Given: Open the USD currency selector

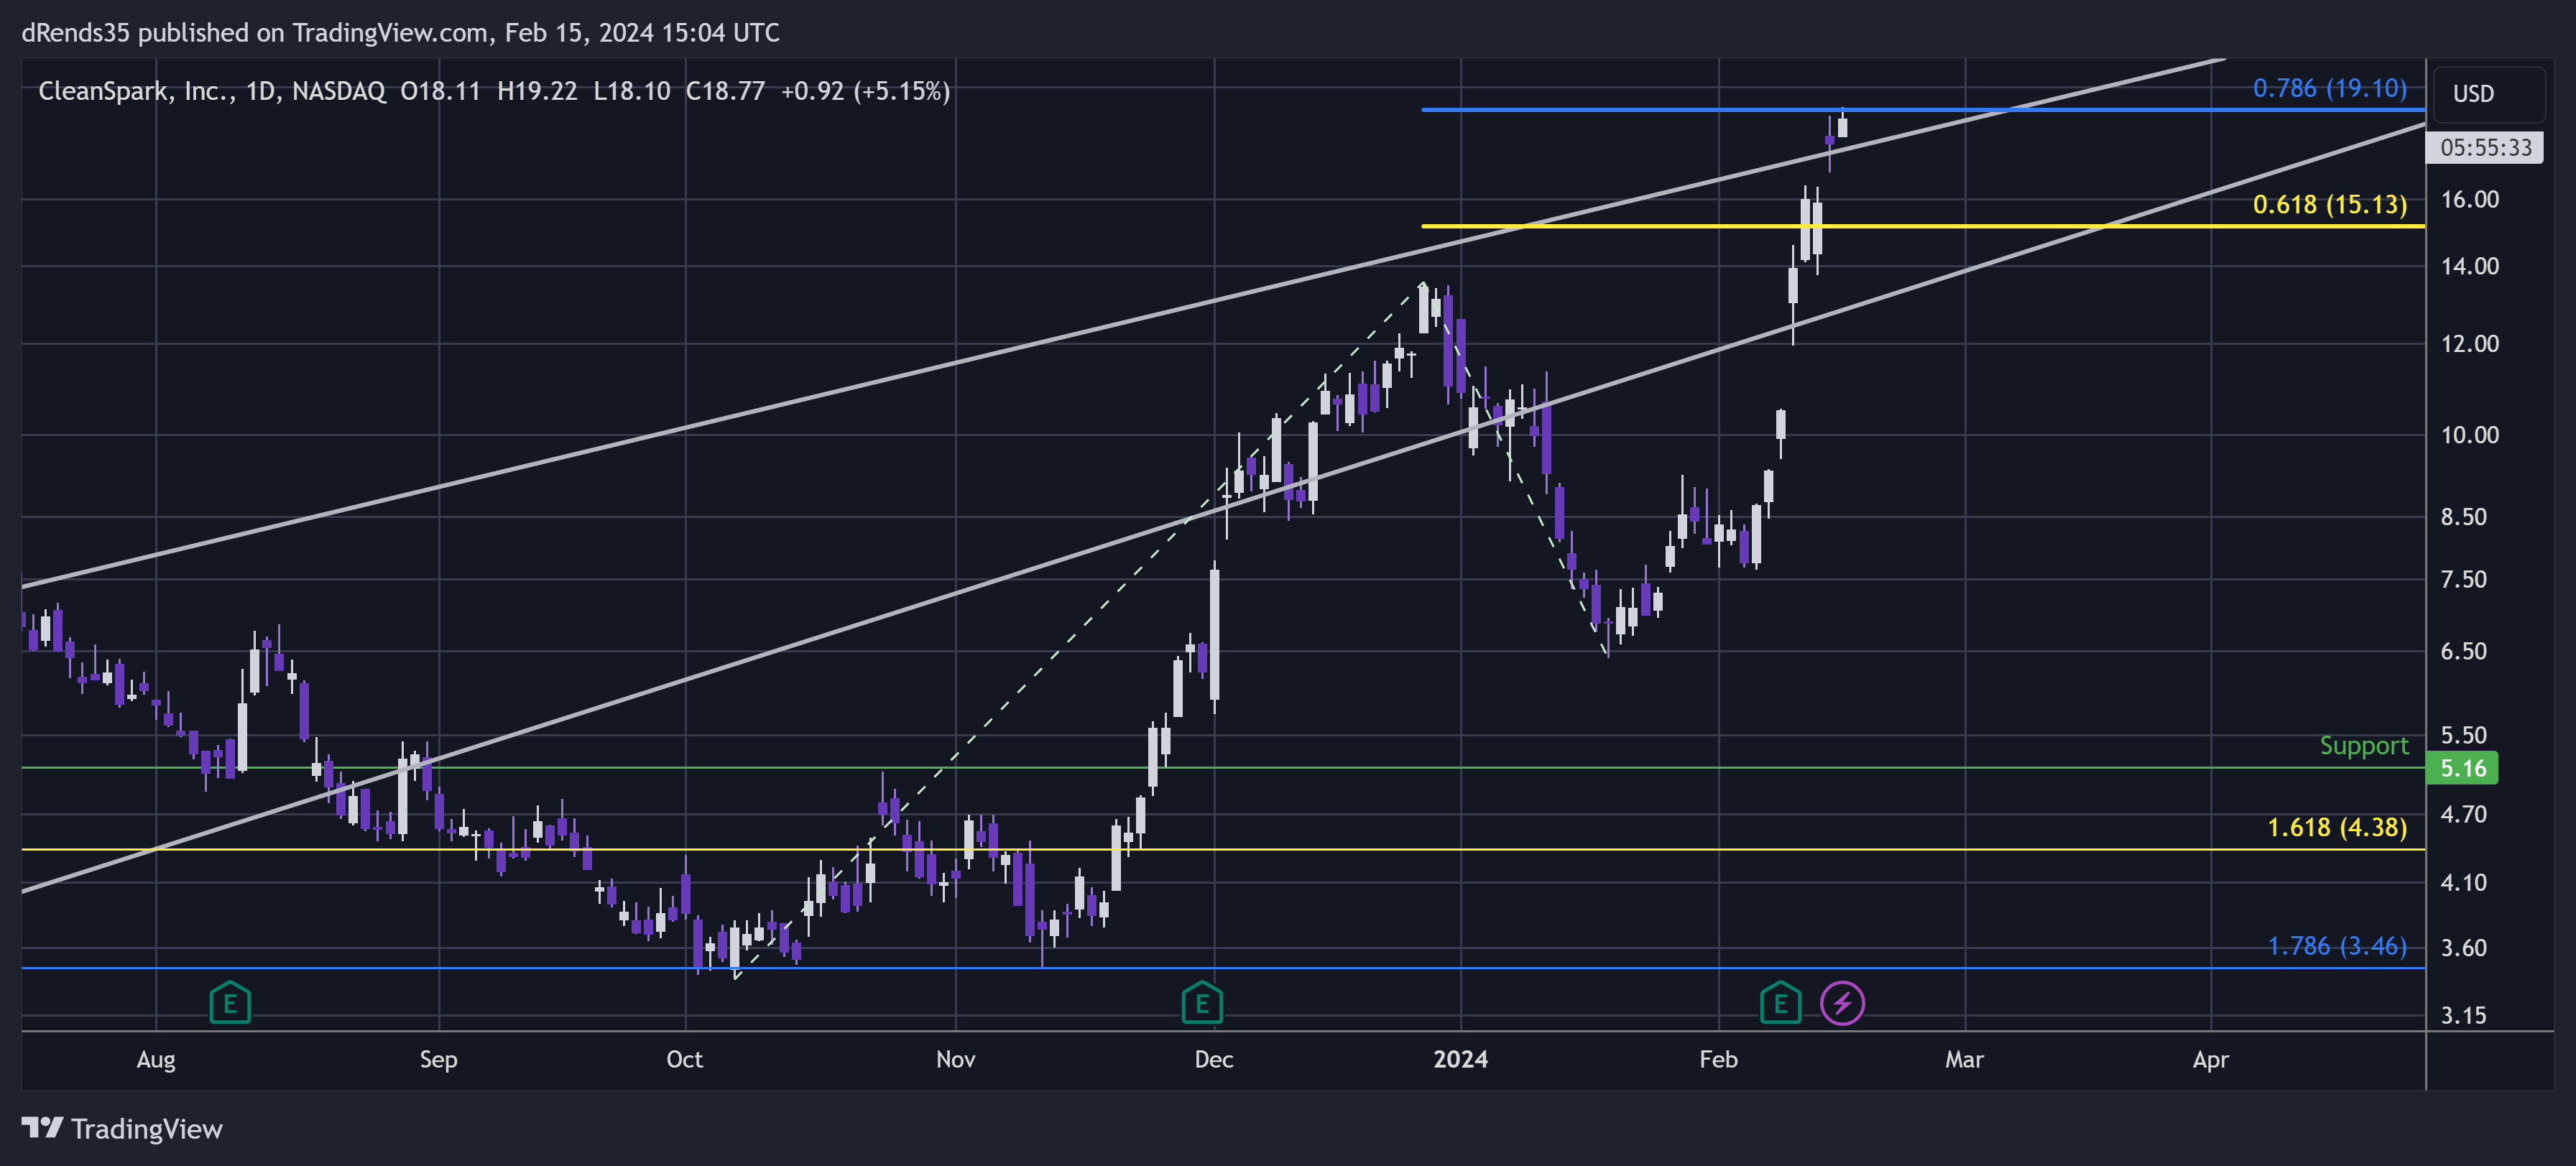Looking at the screenshot, I should (2489, 93).
